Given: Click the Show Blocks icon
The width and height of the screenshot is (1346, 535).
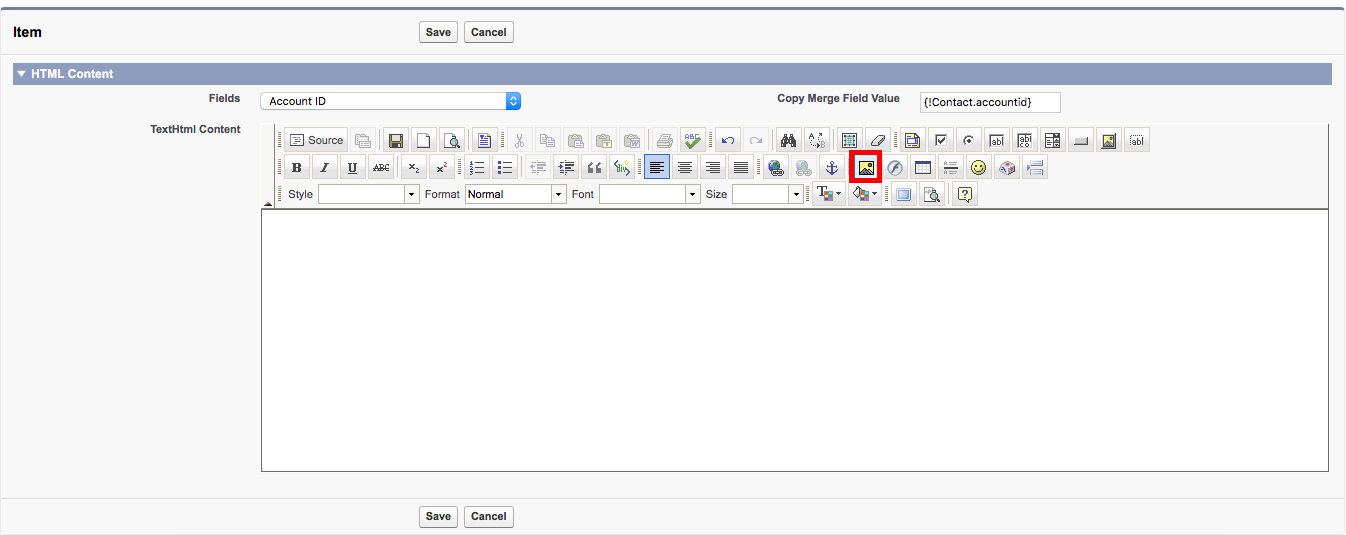Looking at the screenshot, I should [x=931, y=194].
